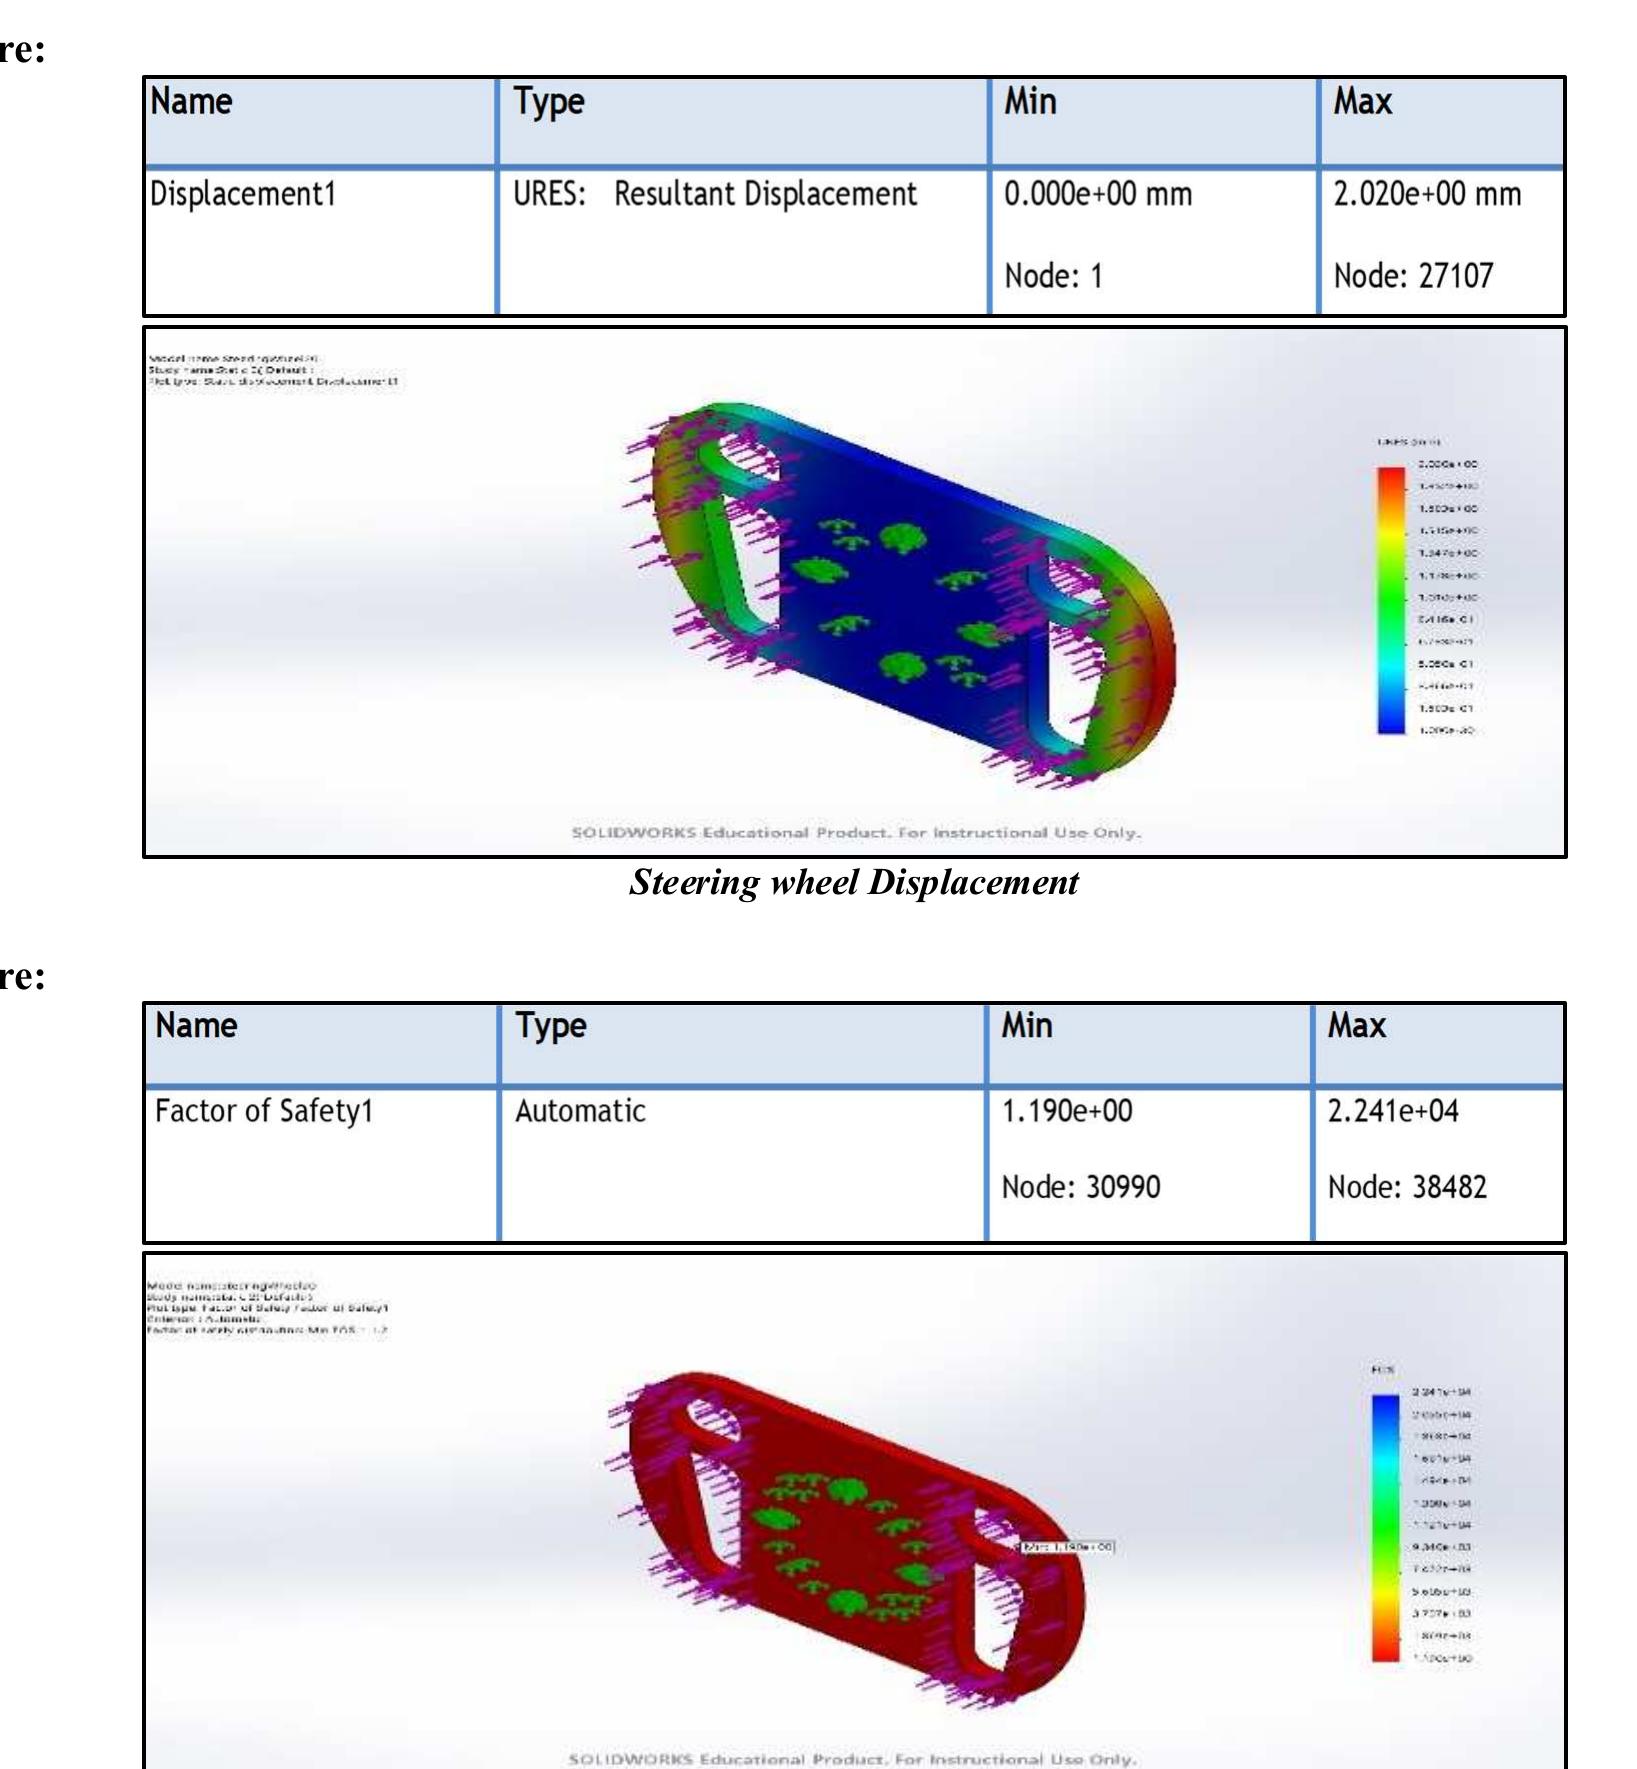This screenshot has height=1769, width=1637.
Task: Select the Steering wheel Displacement caption
Action: point(853,882)
